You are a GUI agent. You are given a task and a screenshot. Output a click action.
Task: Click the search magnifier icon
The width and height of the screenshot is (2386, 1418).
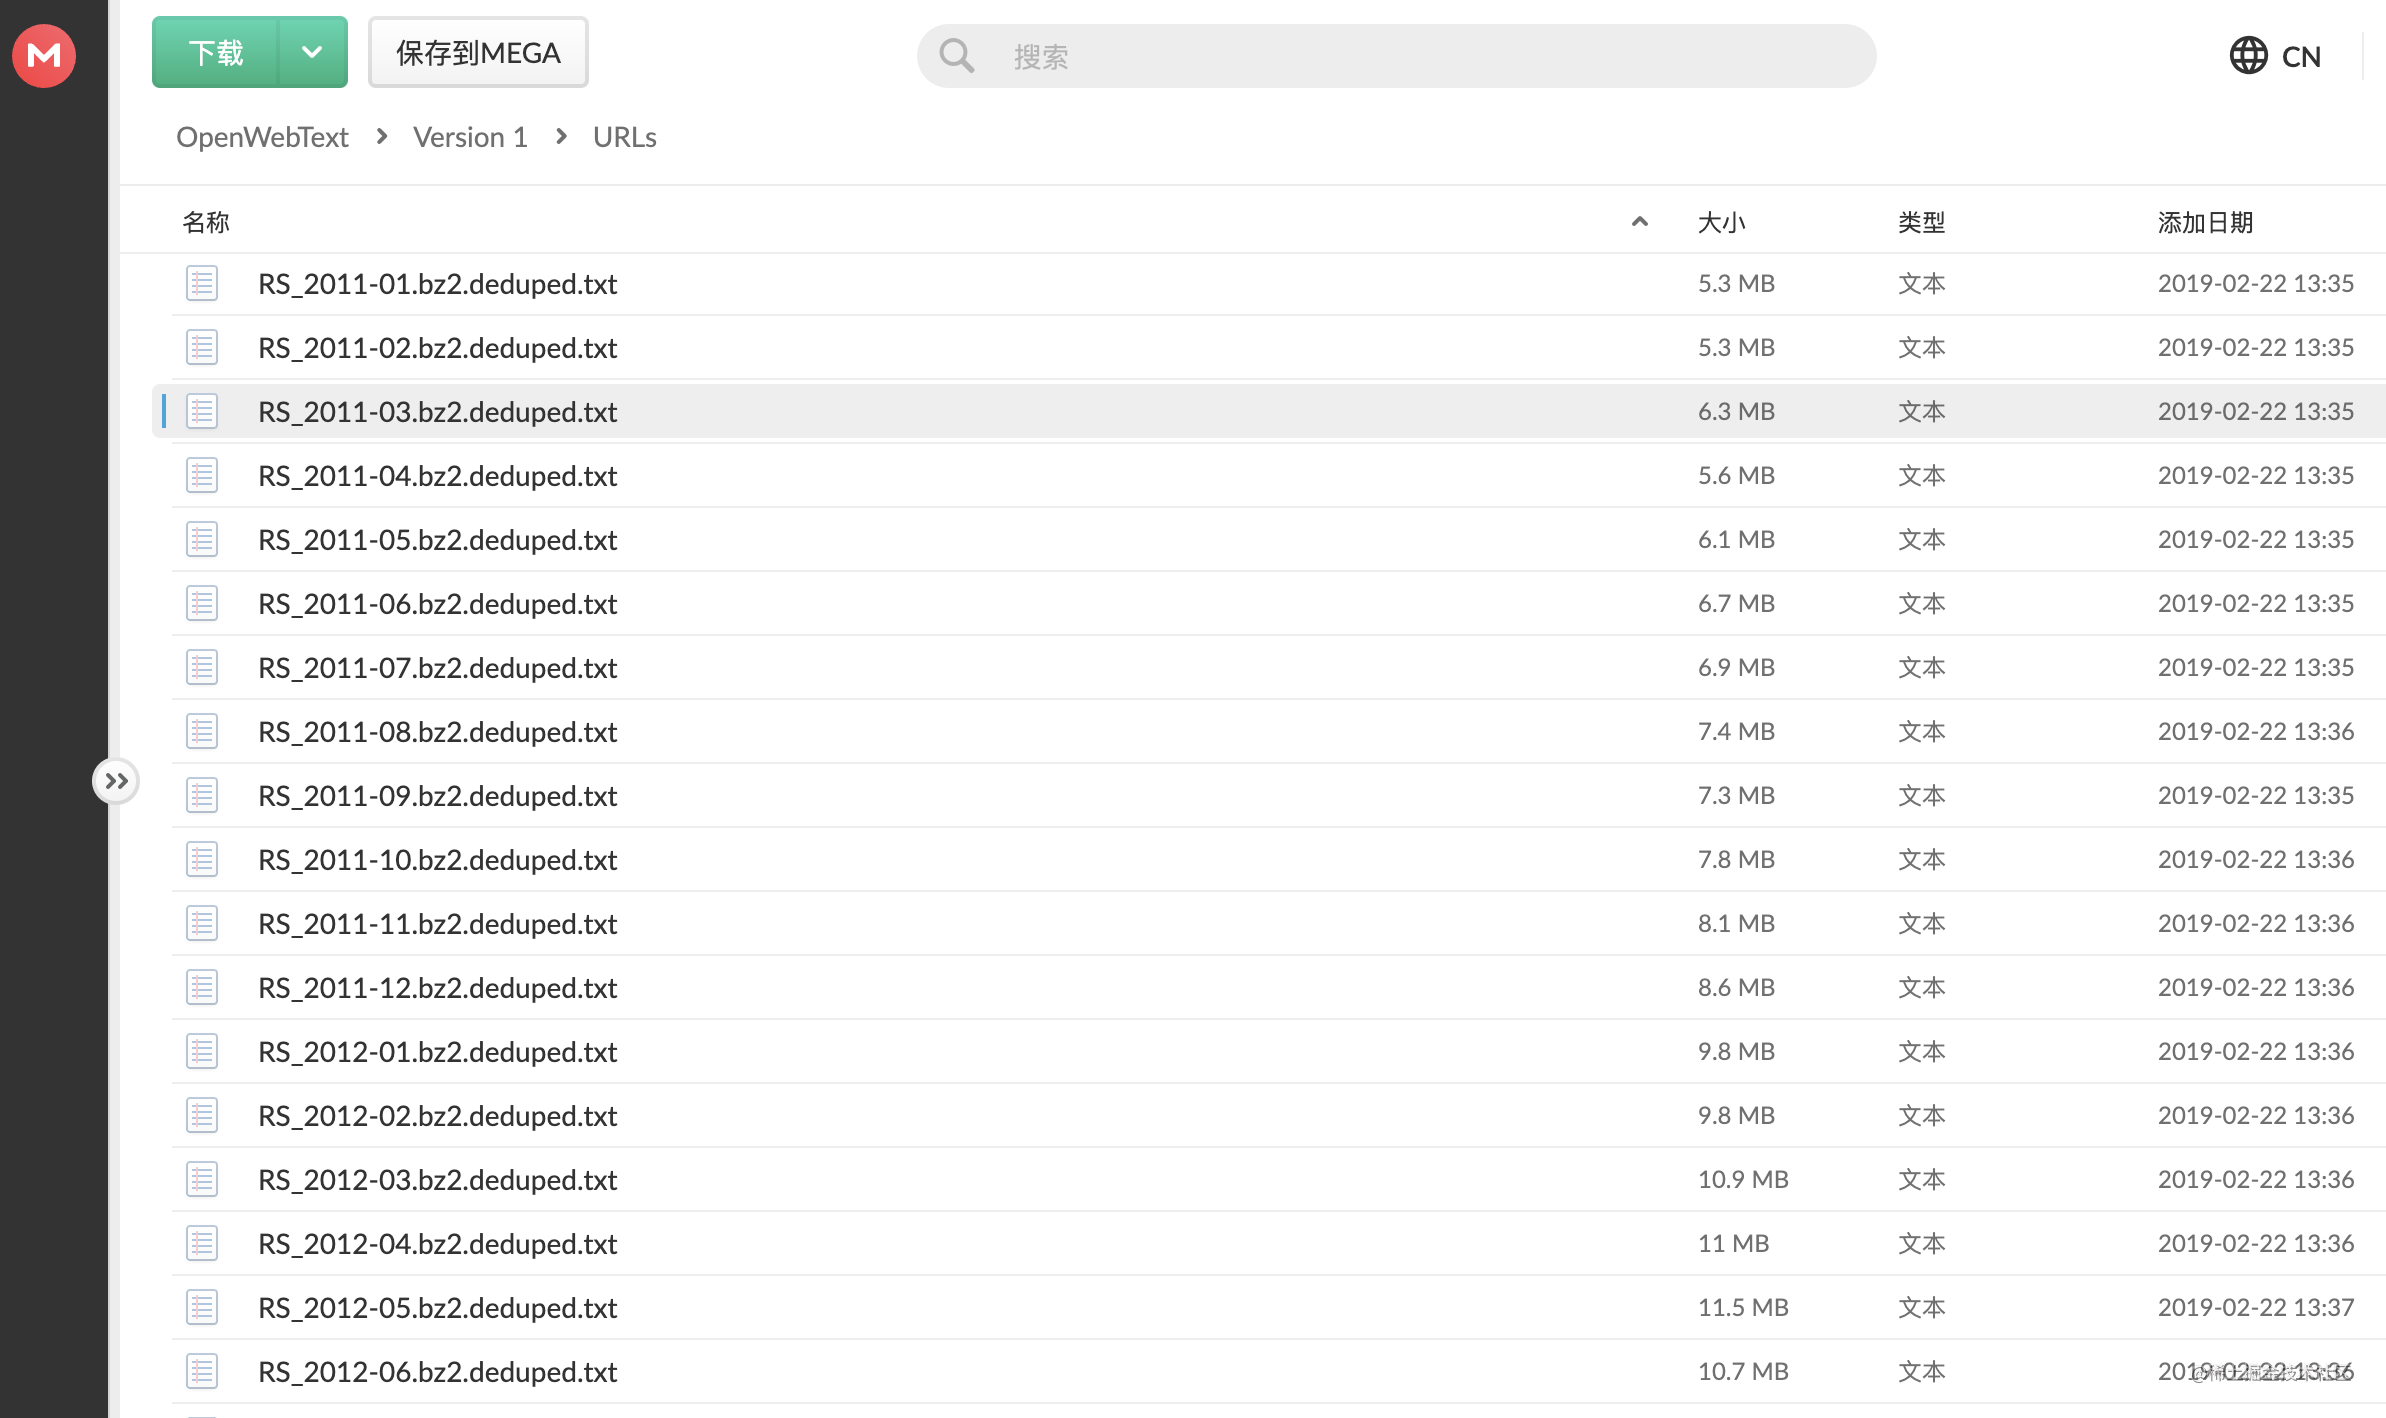(x=956, y=56)
